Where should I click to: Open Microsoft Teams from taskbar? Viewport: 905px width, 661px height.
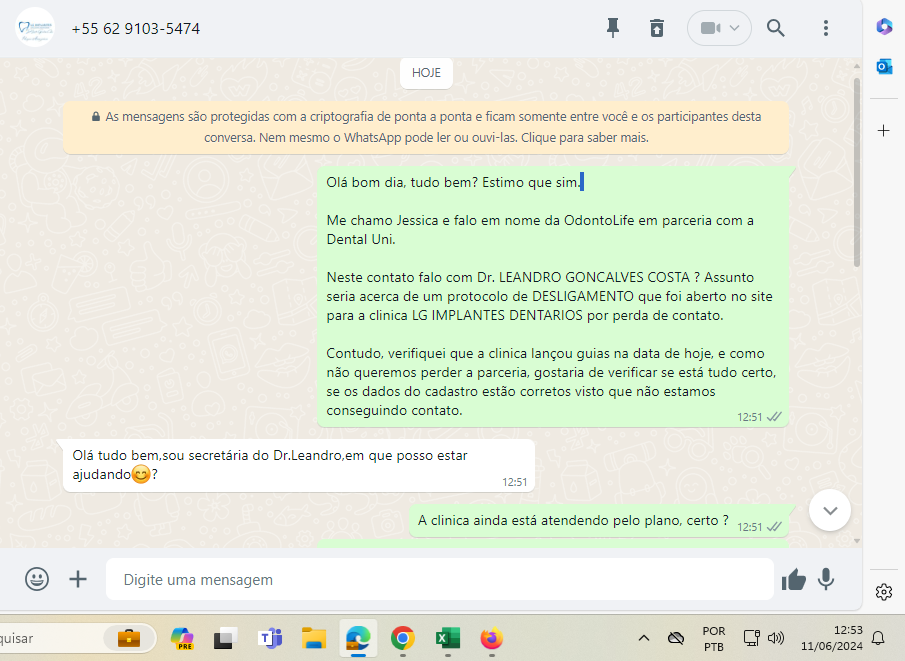click(x=270, y=638)
